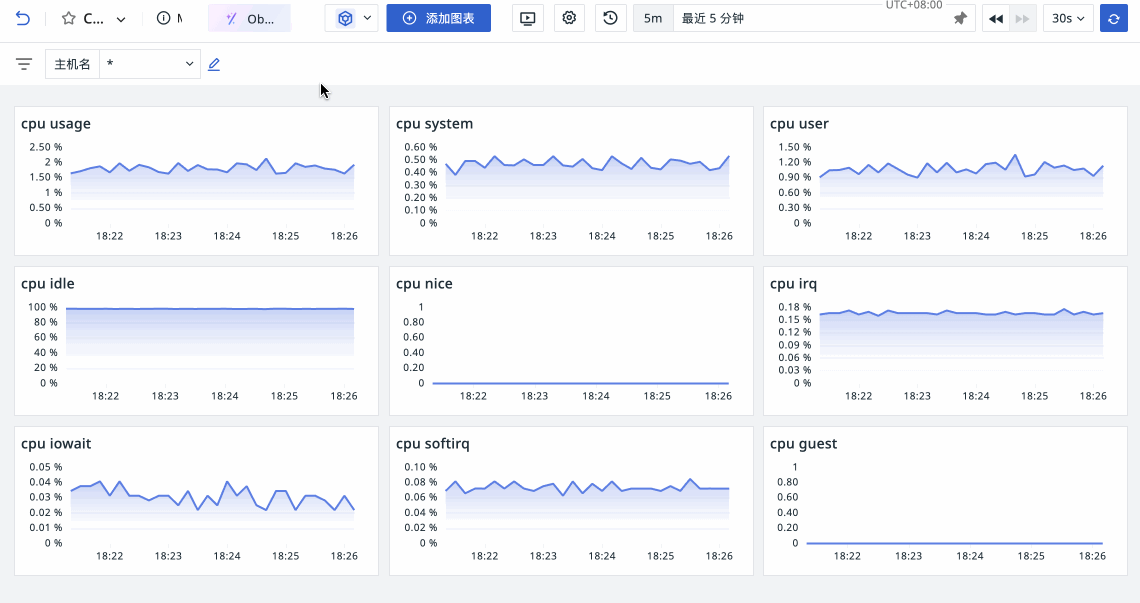Click the cpu softirq panel title

(433, 444)
